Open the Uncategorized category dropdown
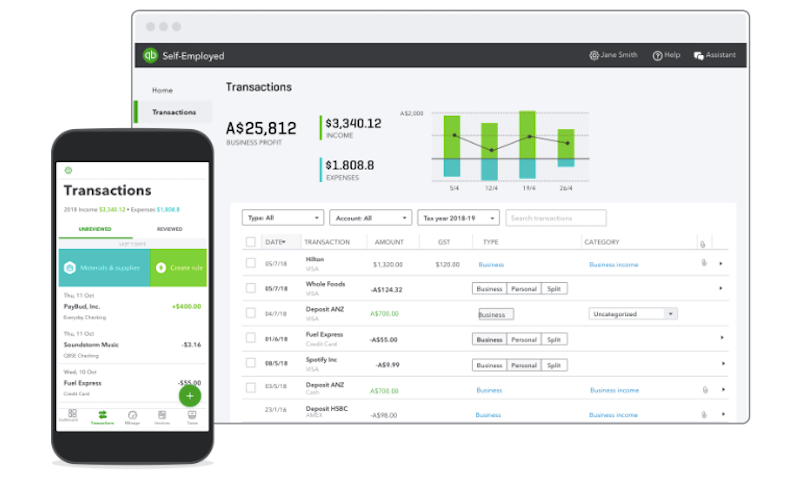 633,314
